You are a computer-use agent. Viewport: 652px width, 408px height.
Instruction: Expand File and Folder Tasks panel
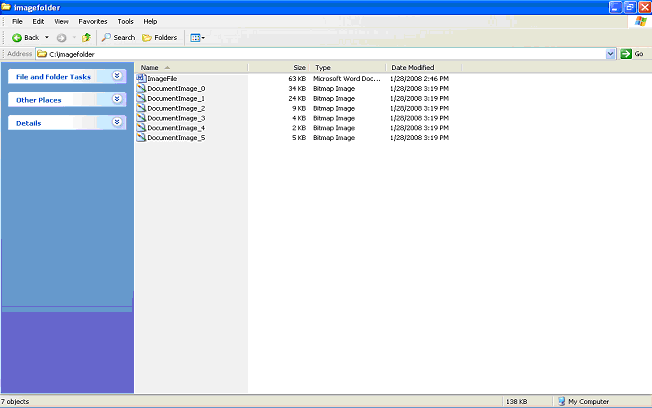coord(117,76)
